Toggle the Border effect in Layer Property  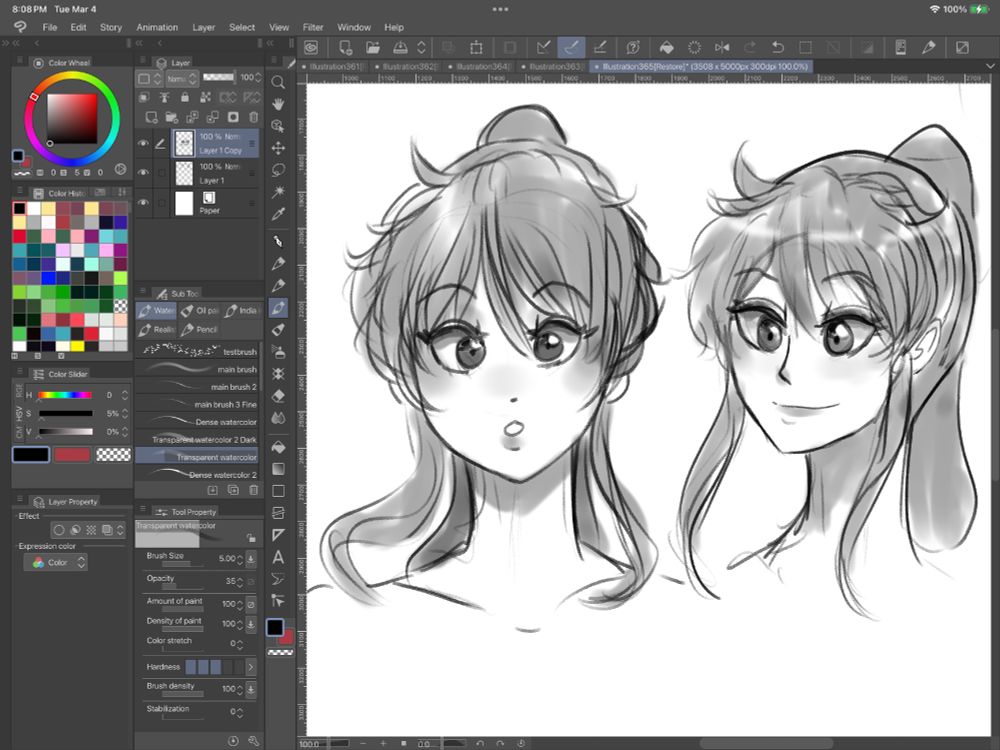point(59,530)
